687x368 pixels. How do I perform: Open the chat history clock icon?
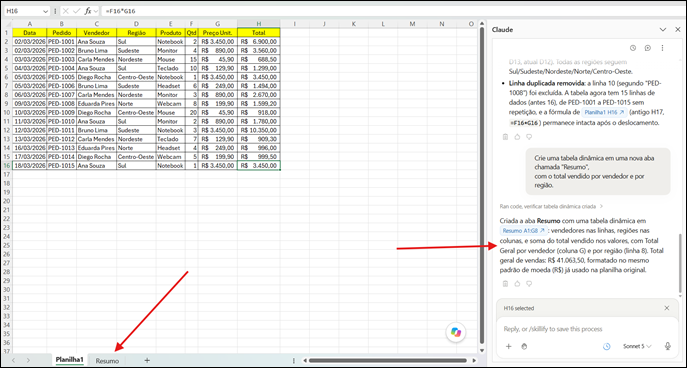(633, 48)
